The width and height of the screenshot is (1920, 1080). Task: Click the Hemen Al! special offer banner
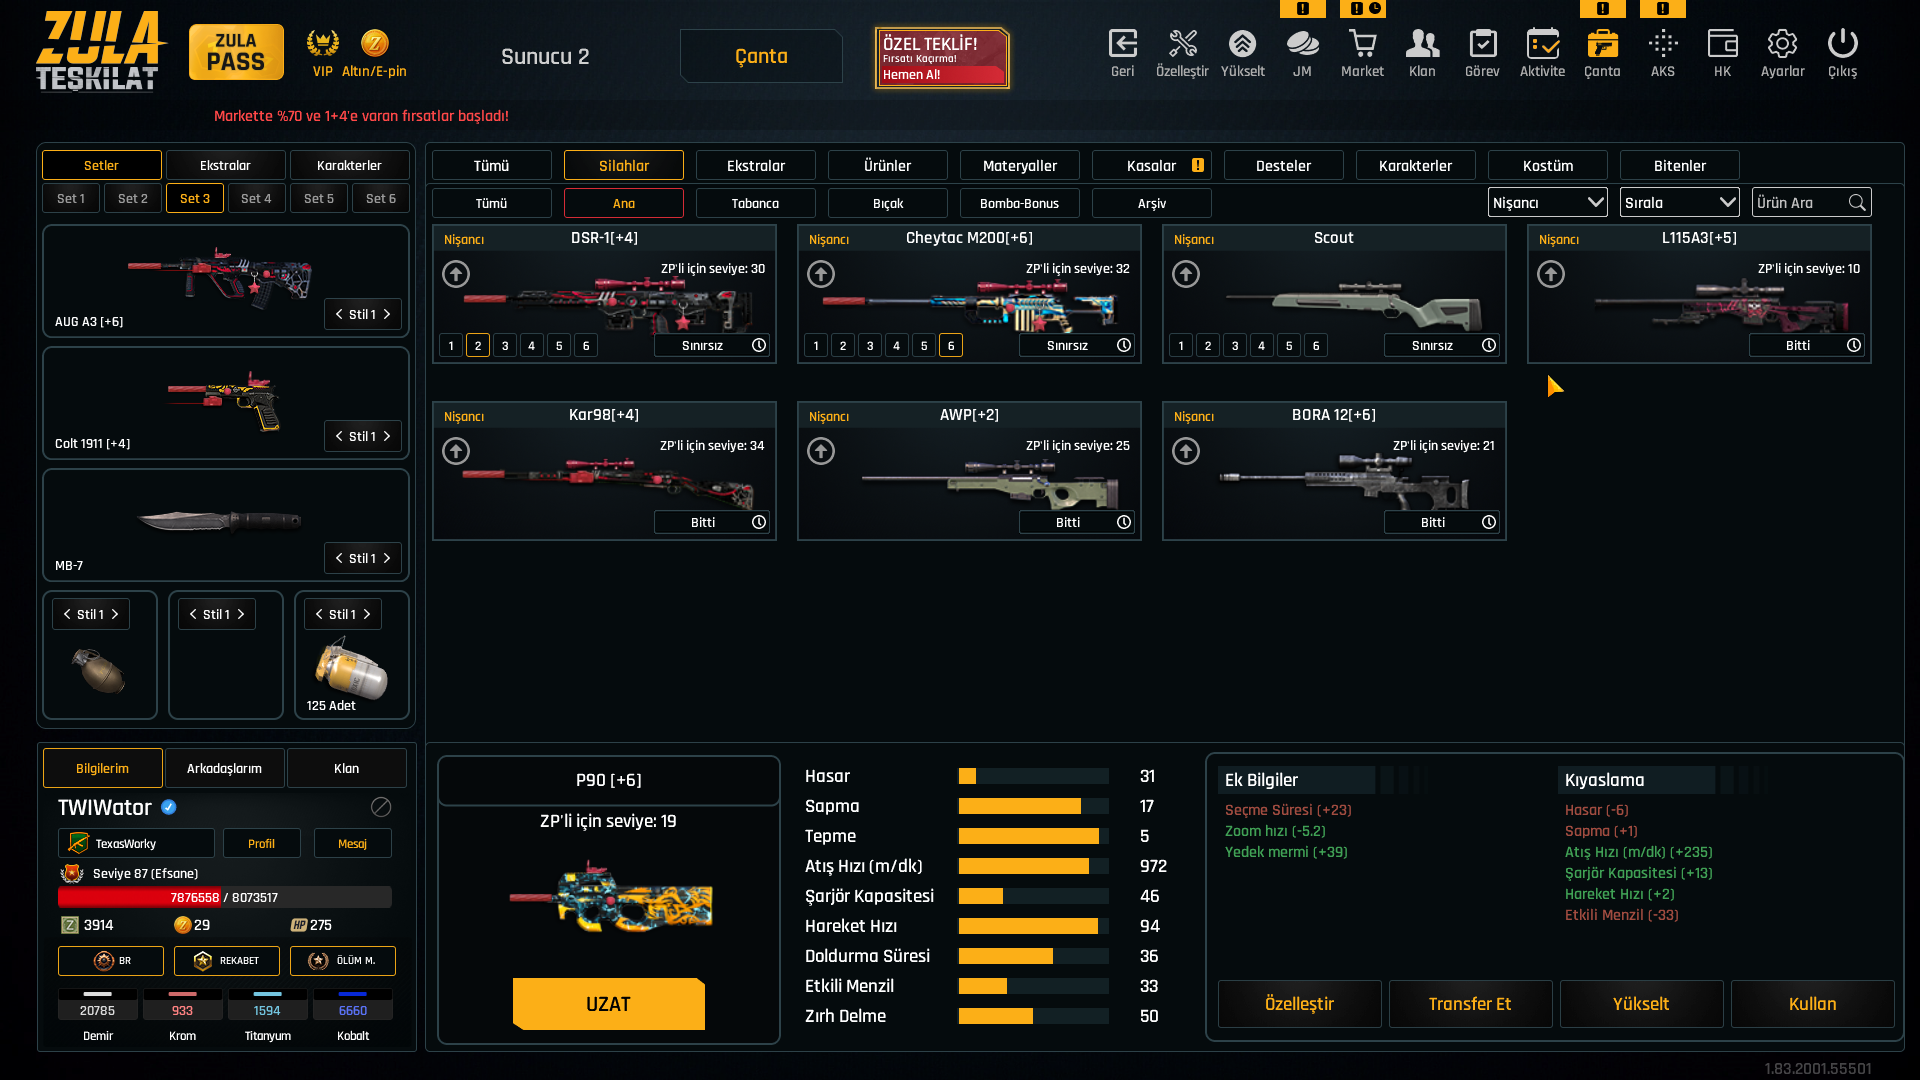(x=942, y=58)
